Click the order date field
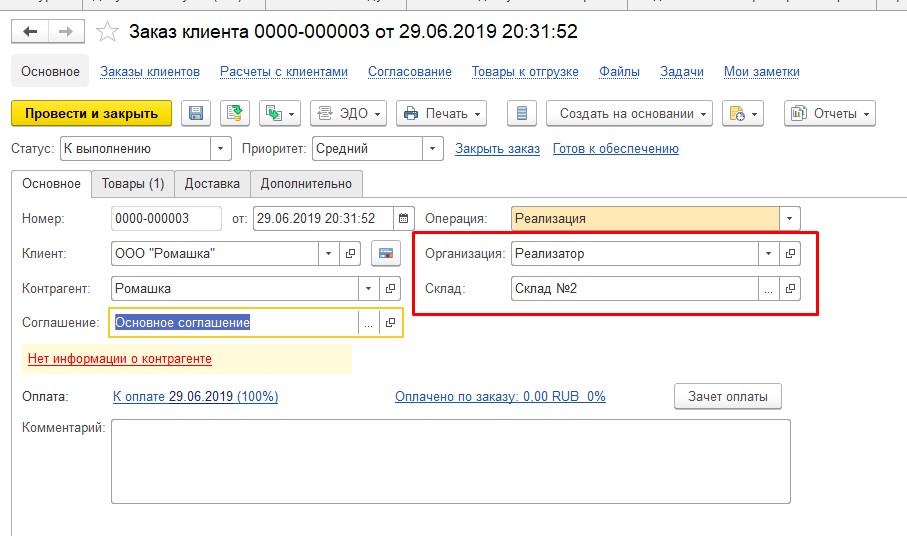 pos(323,219)
